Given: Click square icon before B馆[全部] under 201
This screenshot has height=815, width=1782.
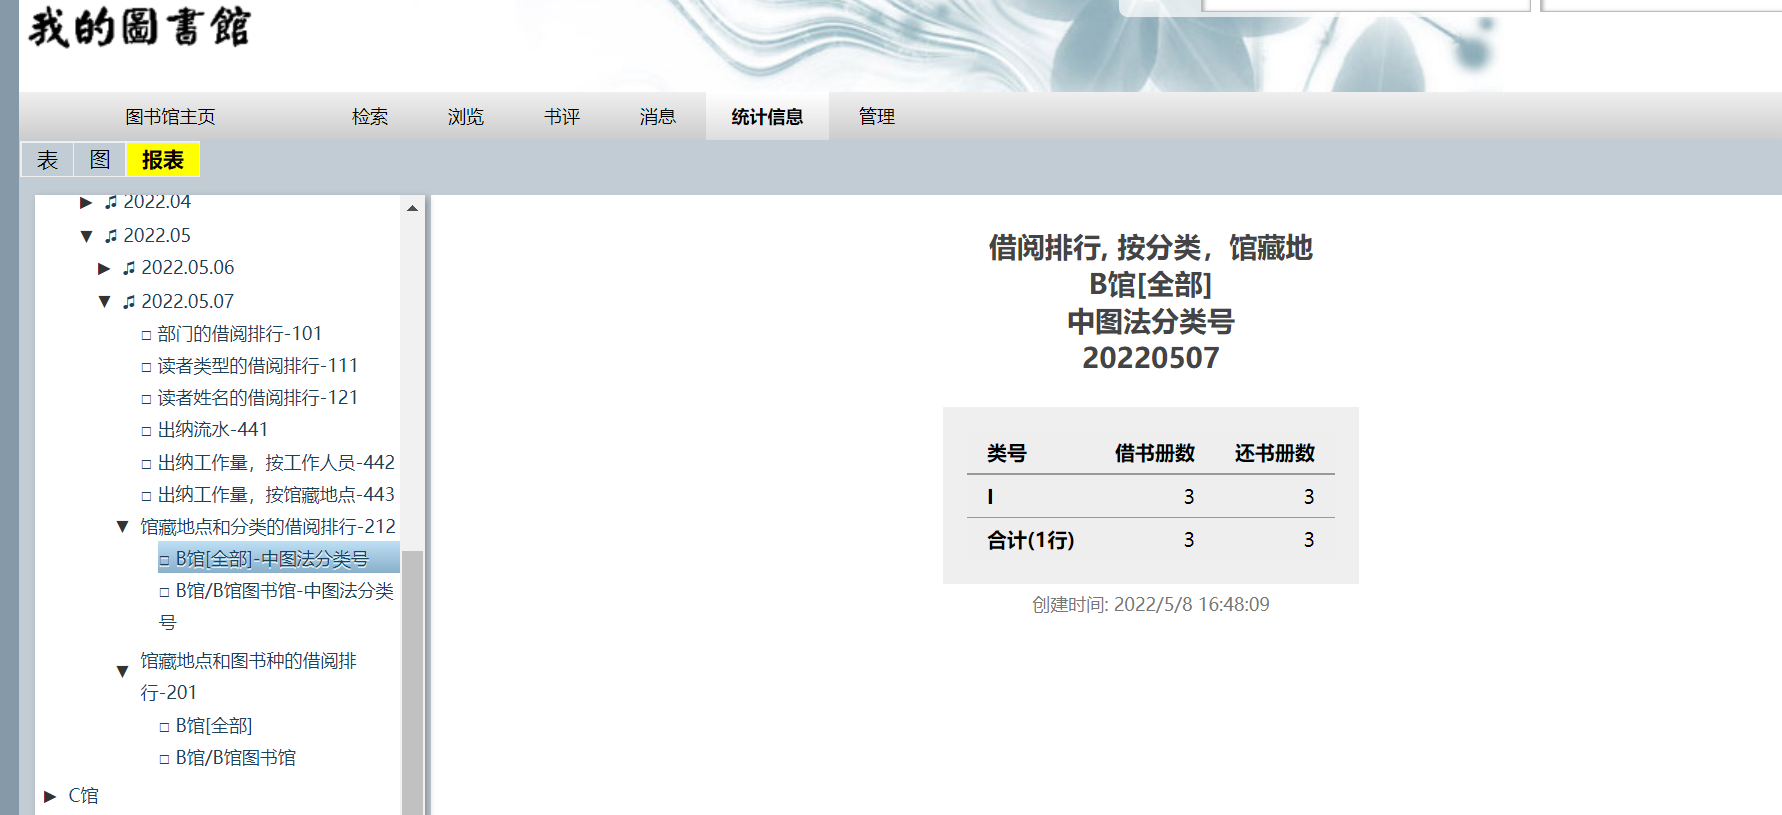Looking at the screenshot, I should (x=165, y=727).
